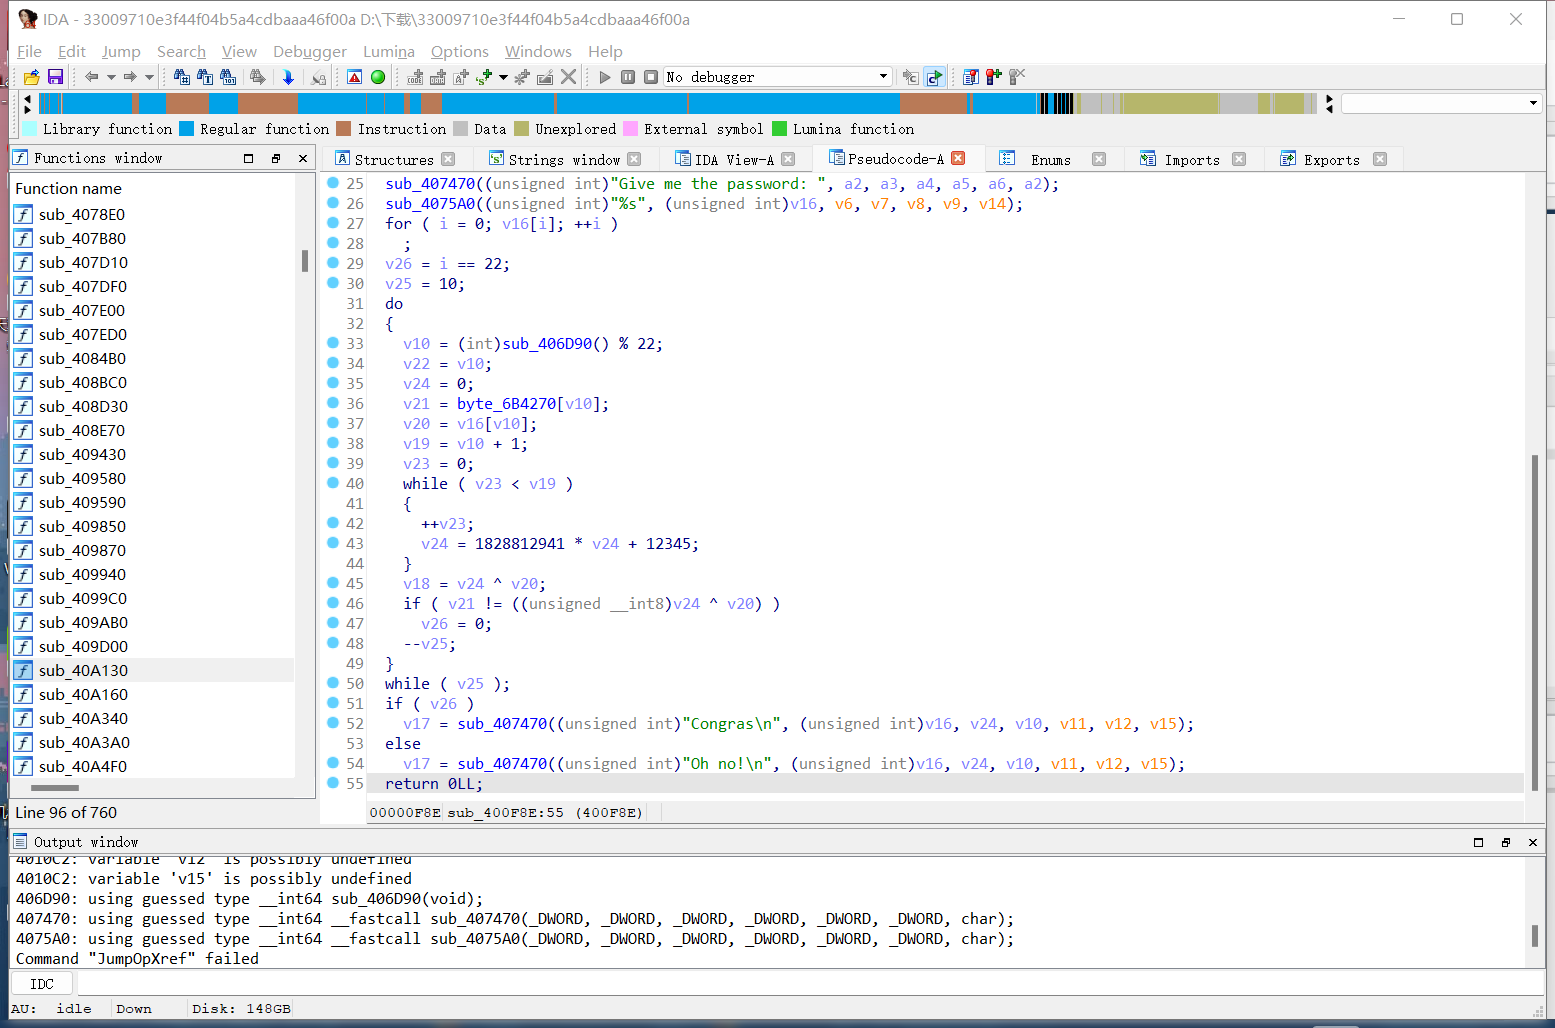The height and width of the screenshot is (1028, 1555).
Task: Toggle the breakpoint dot on line 46
Action: click(333, 603)
